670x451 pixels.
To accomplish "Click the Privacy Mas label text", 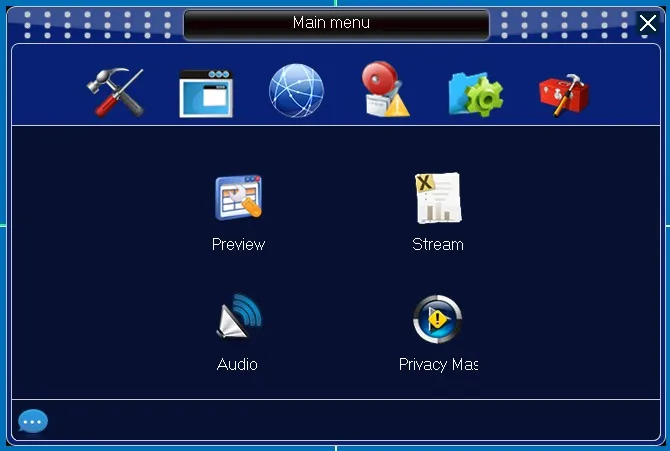I will click(438, 365).
